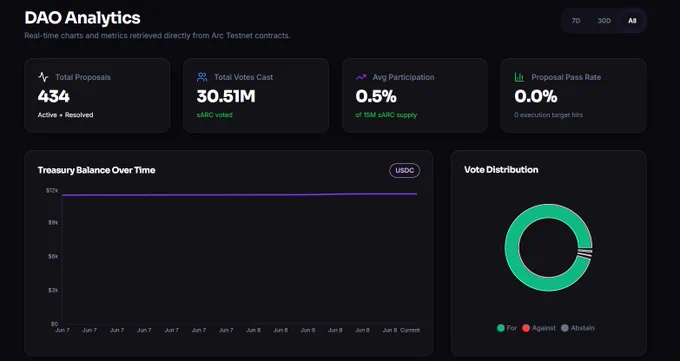Click the gray Abstain legend dot
This screenshot has height=361, width=680.
coord(565,328)
